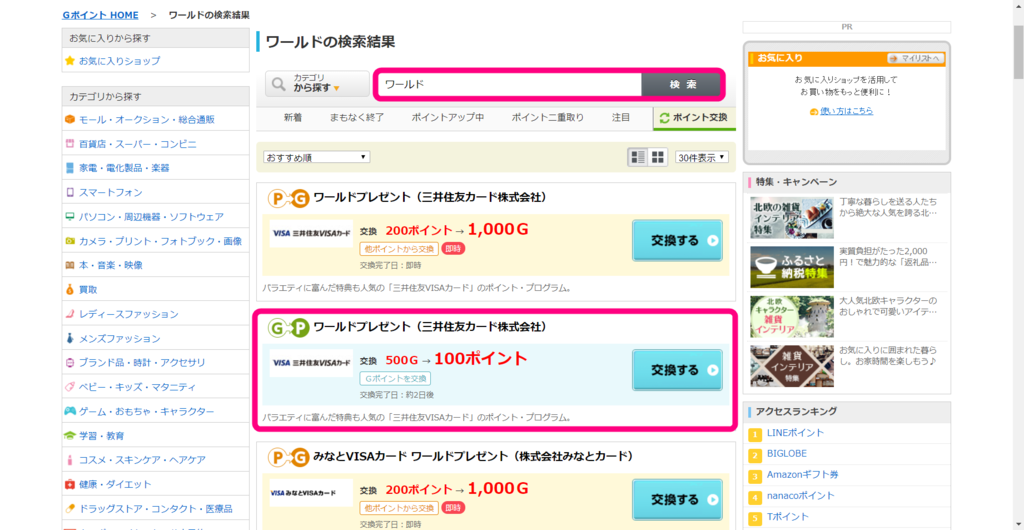
Task: Open Tポイント in access ranking
Action: [x=788, y=517]
